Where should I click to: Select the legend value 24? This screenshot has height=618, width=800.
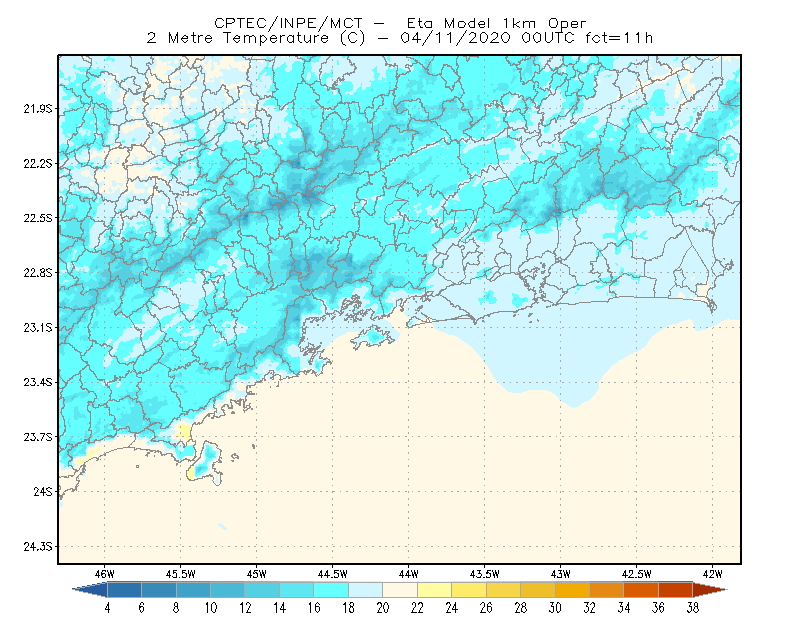452,608
